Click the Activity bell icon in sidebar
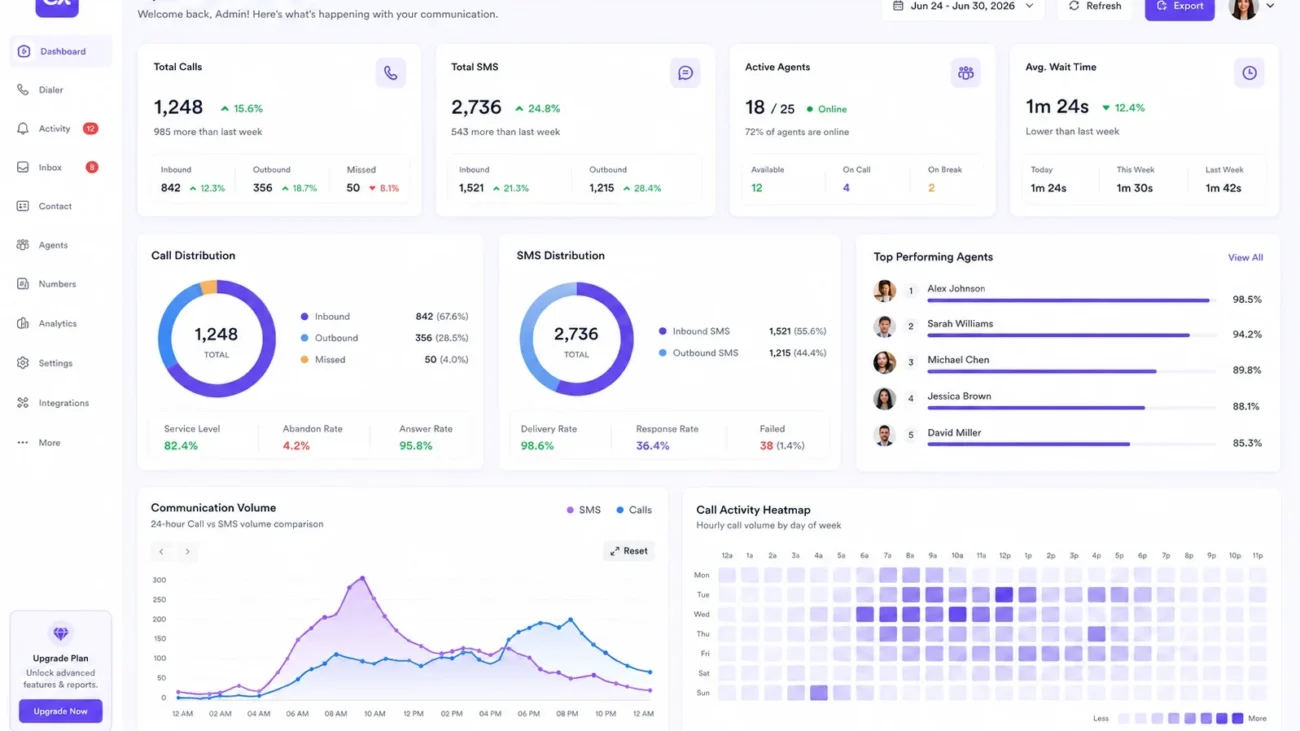1300x731 pixels. tap(23, 129)
